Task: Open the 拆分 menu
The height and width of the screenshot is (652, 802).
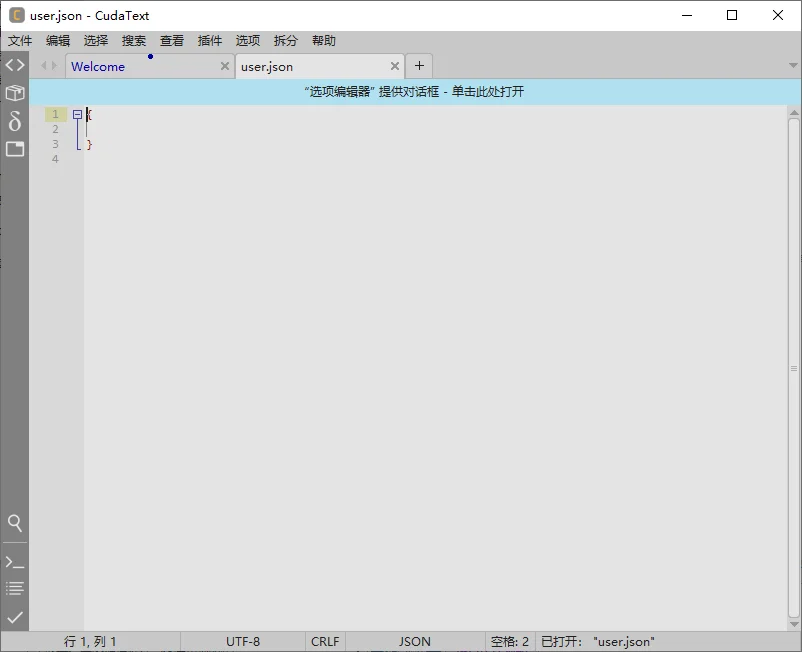Action: 286,41
